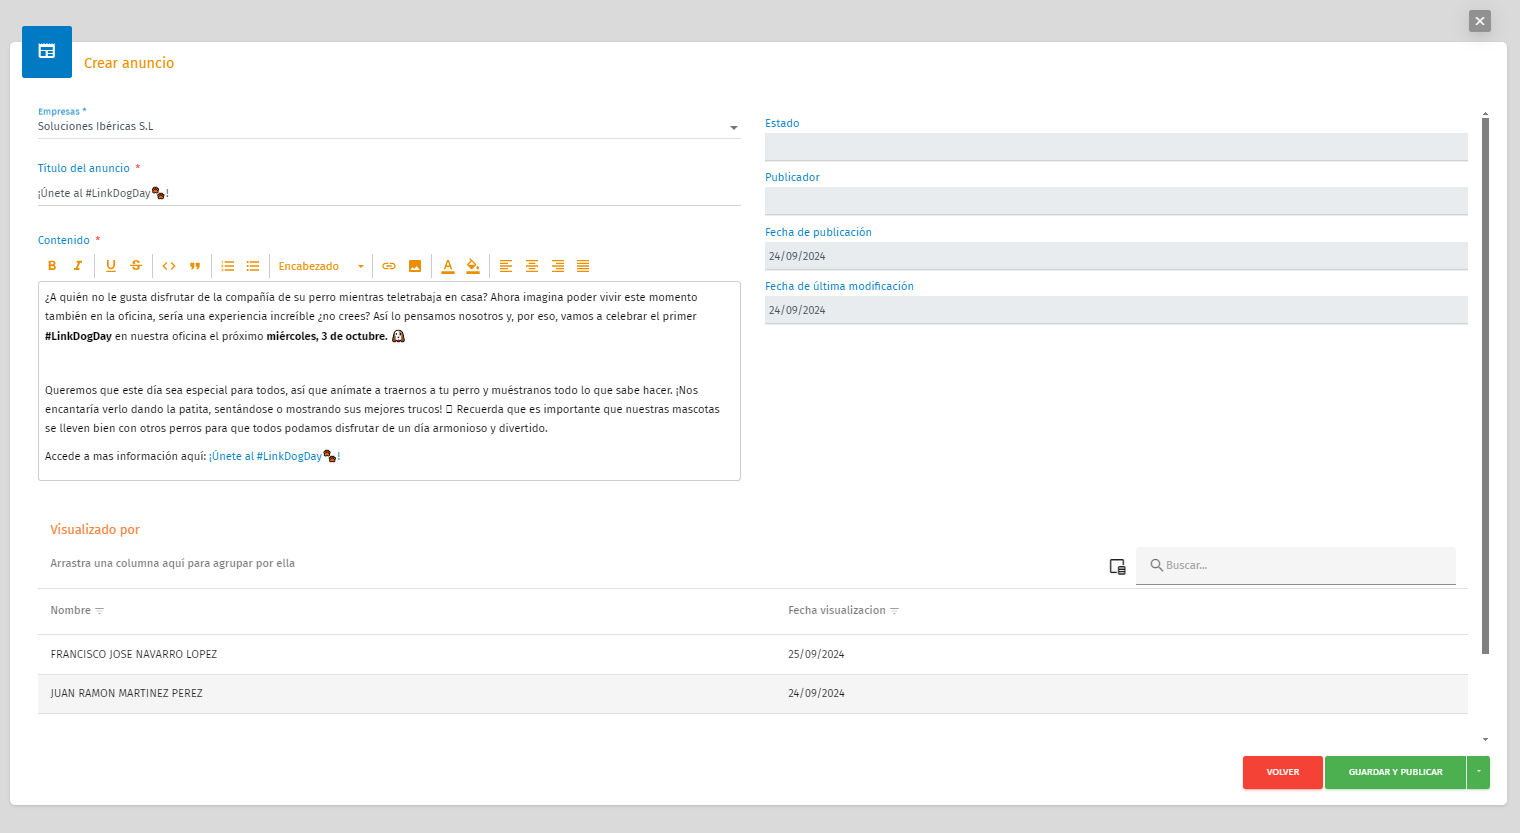Justify the text alignment
Screen dimensions: 1520x833
[x=583, y=266]
